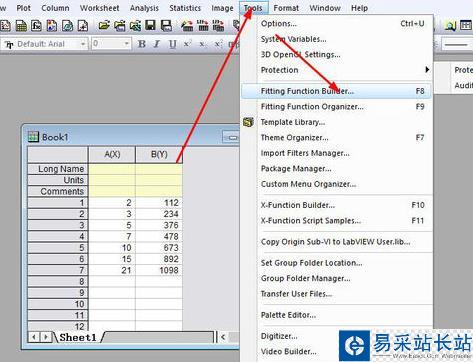Click the Import Wizard icon
Image resolution: width=473 pixels, height=362 pixels.
coord(187,26)
